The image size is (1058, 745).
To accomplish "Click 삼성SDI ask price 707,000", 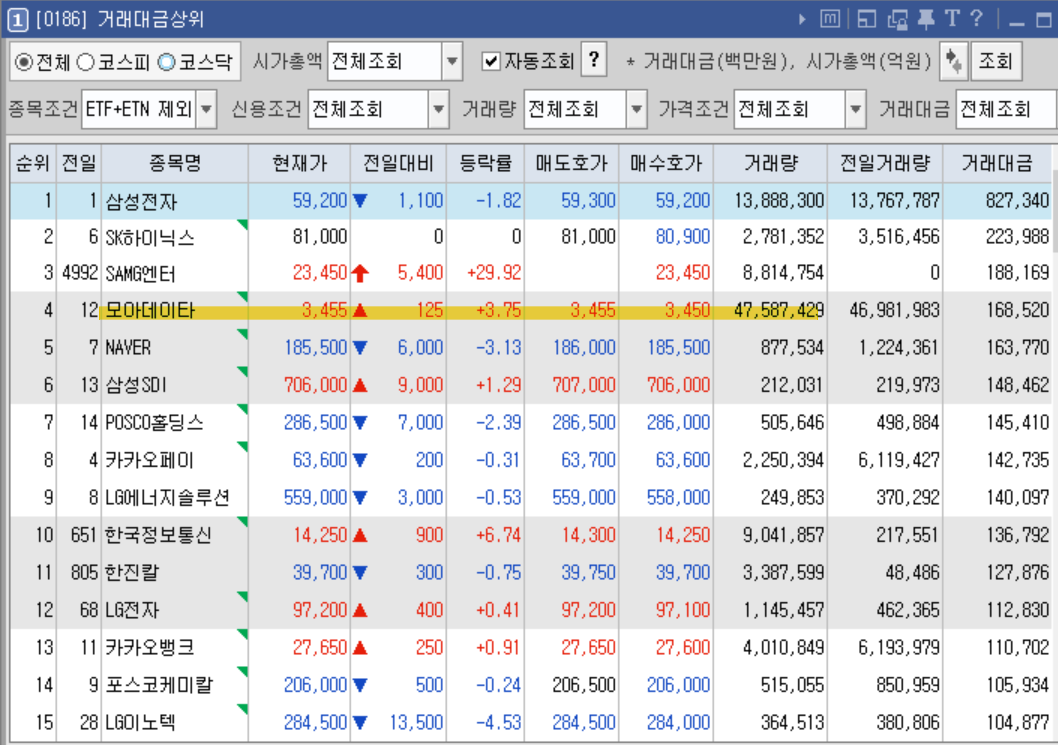I will pos(584,385).
